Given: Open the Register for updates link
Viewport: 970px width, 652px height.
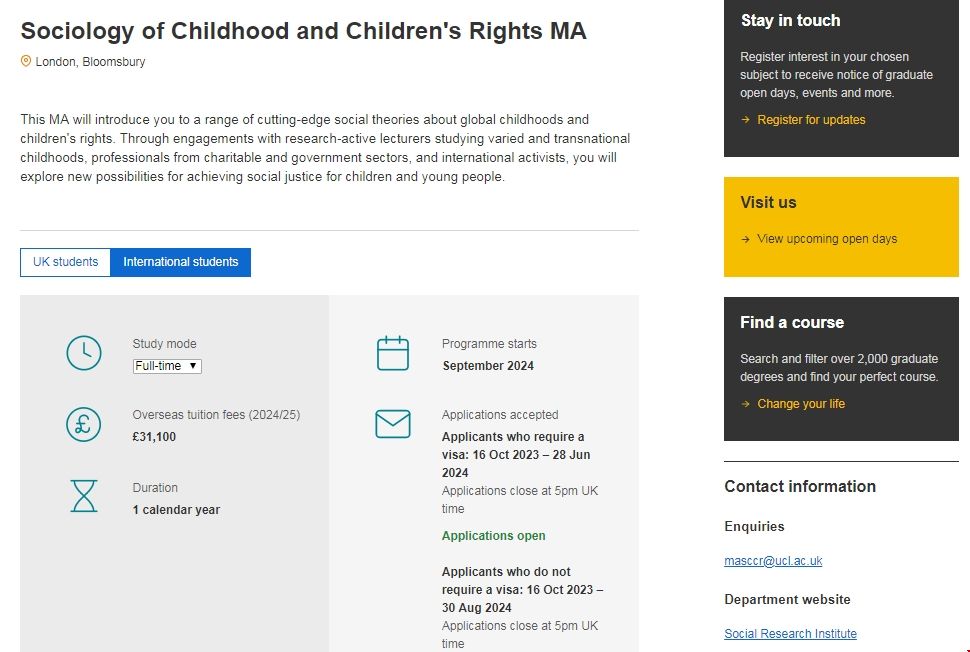Looking at the screenshot, I should [x=811, y=120].
